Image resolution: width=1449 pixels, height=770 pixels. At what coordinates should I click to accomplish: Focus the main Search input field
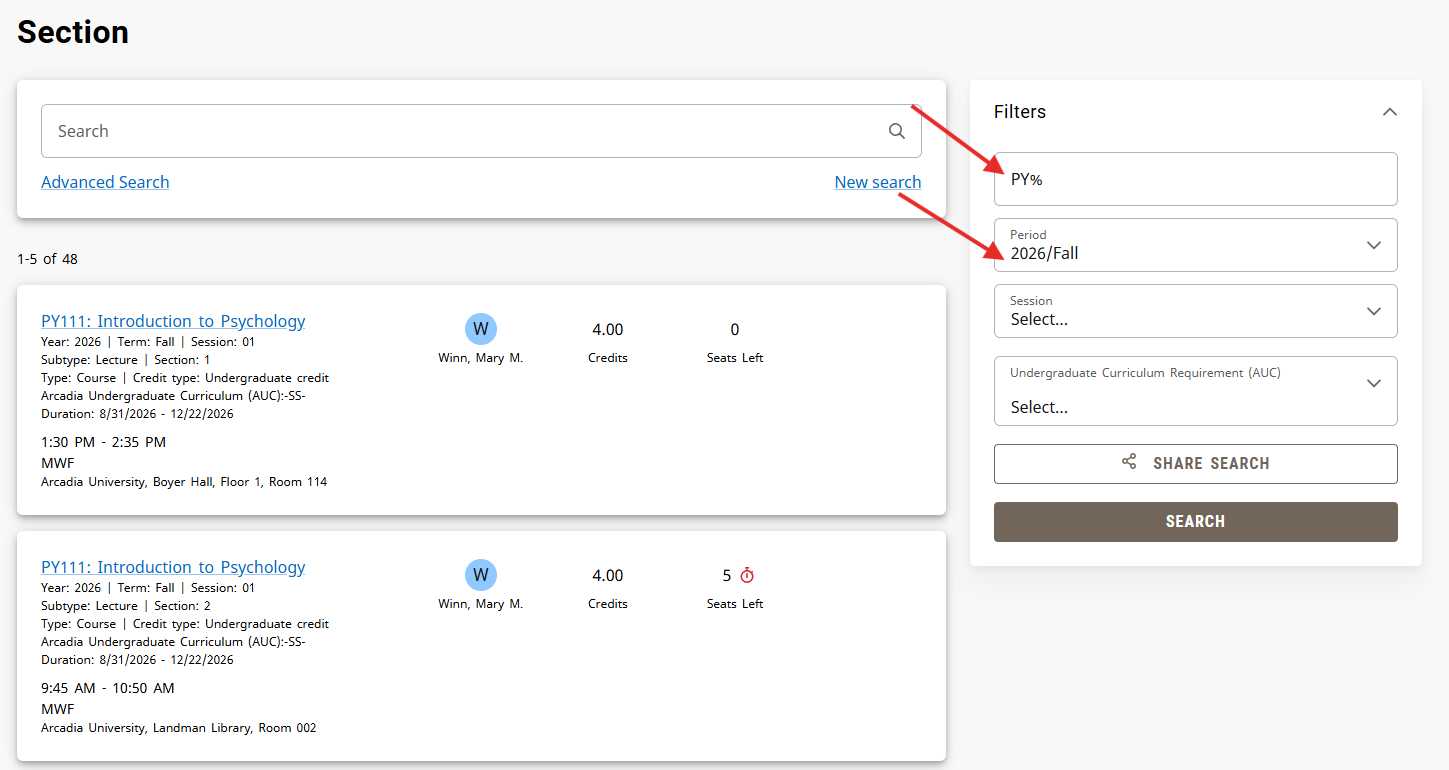click(481, 131)
